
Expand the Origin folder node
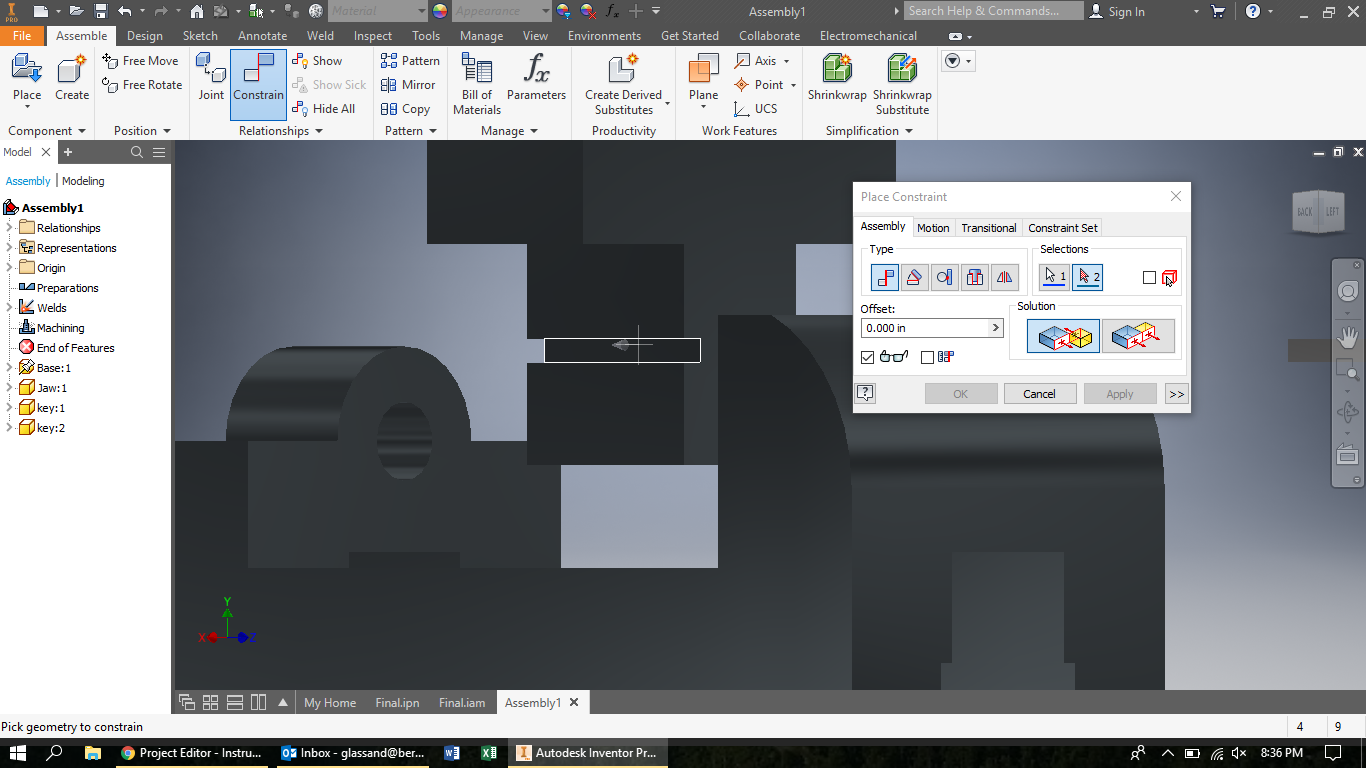[x=9, y=268]
